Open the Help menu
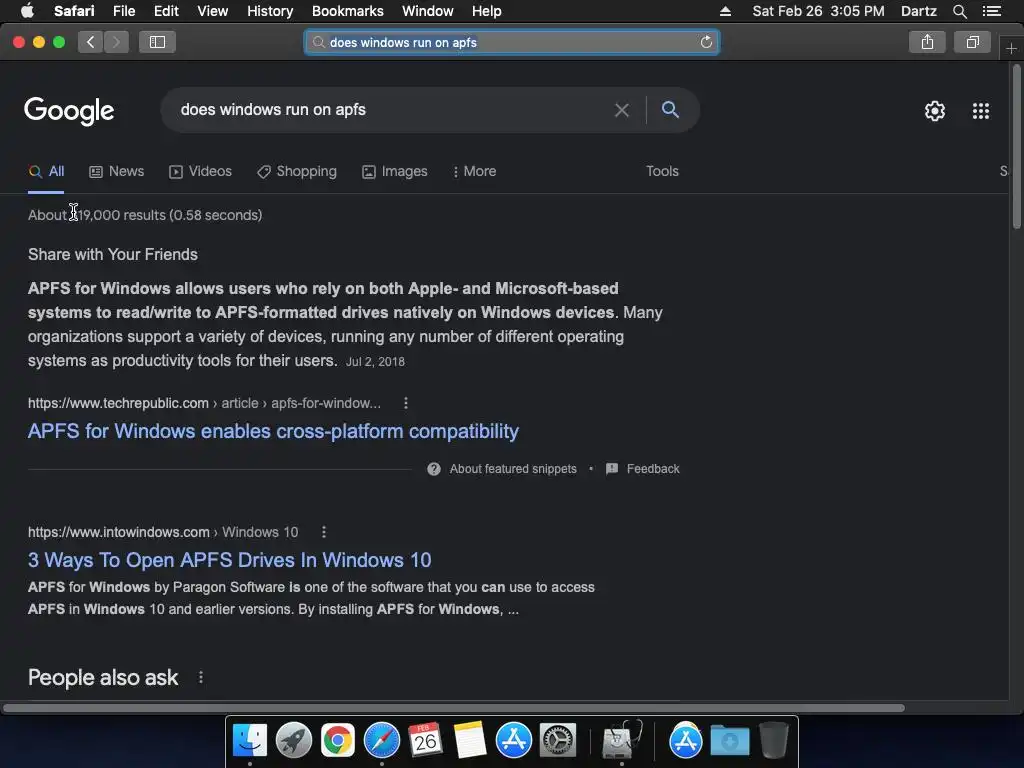This screenshot has width=1024, height=768. tap(487, 11)
